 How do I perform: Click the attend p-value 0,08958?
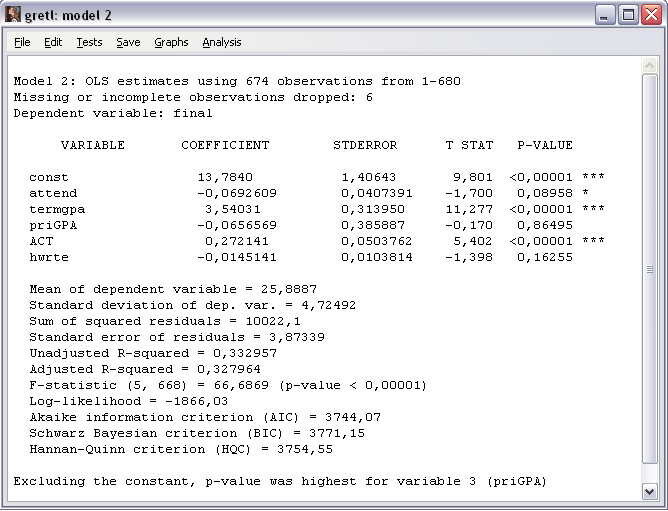tap(545, 193)
